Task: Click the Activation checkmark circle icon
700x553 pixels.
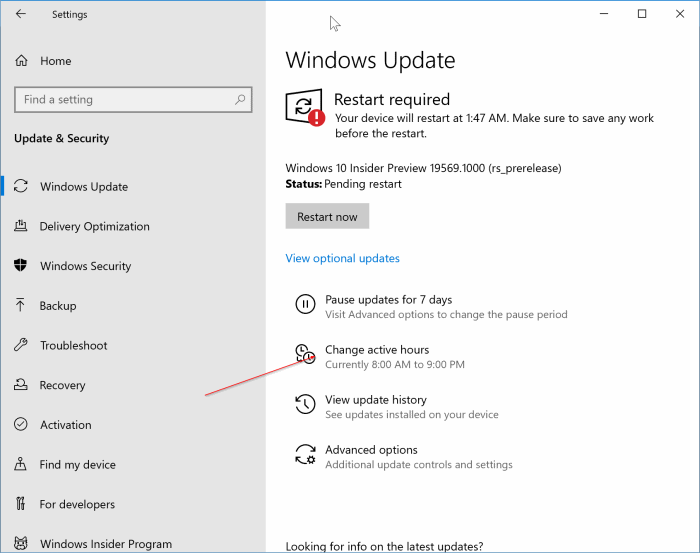Action: (x=21, y=424)
